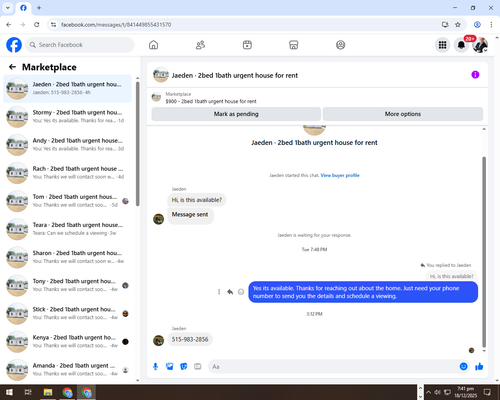Open File Explorer from the taskbar

[x=48, y=392]
